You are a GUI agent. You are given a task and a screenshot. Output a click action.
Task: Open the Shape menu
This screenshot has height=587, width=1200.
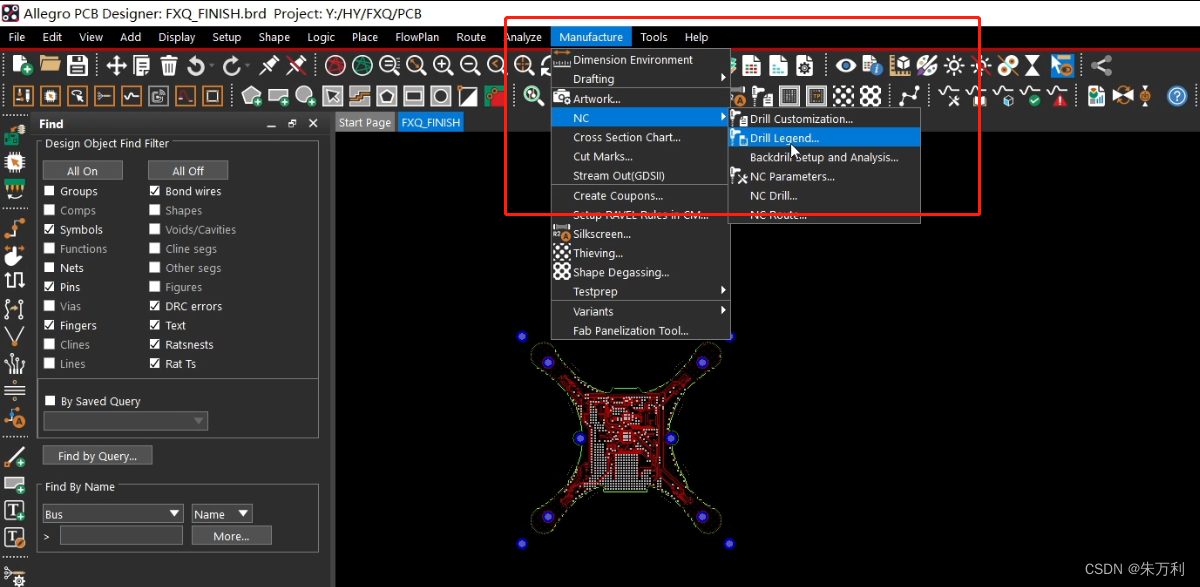(274, 37)
